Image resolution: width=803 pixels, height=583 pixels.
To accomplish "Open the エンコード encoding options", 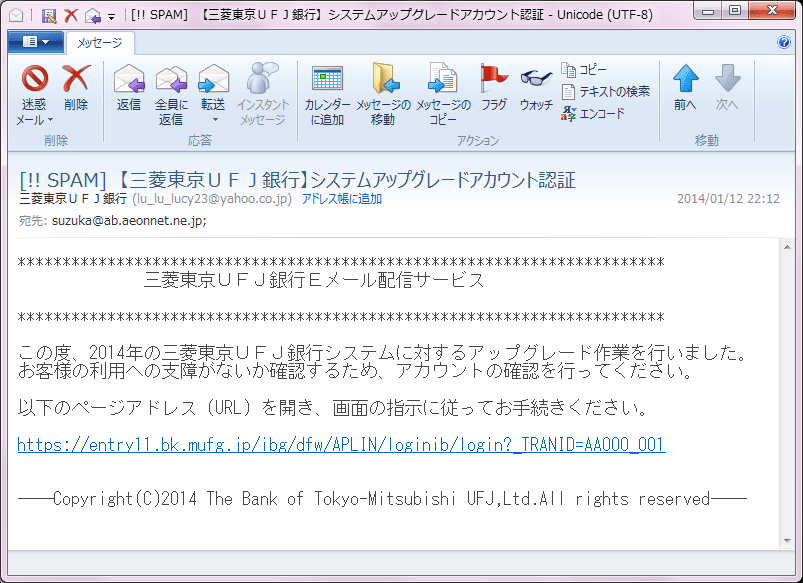I will pyautogui.click(x=593, y=113).
